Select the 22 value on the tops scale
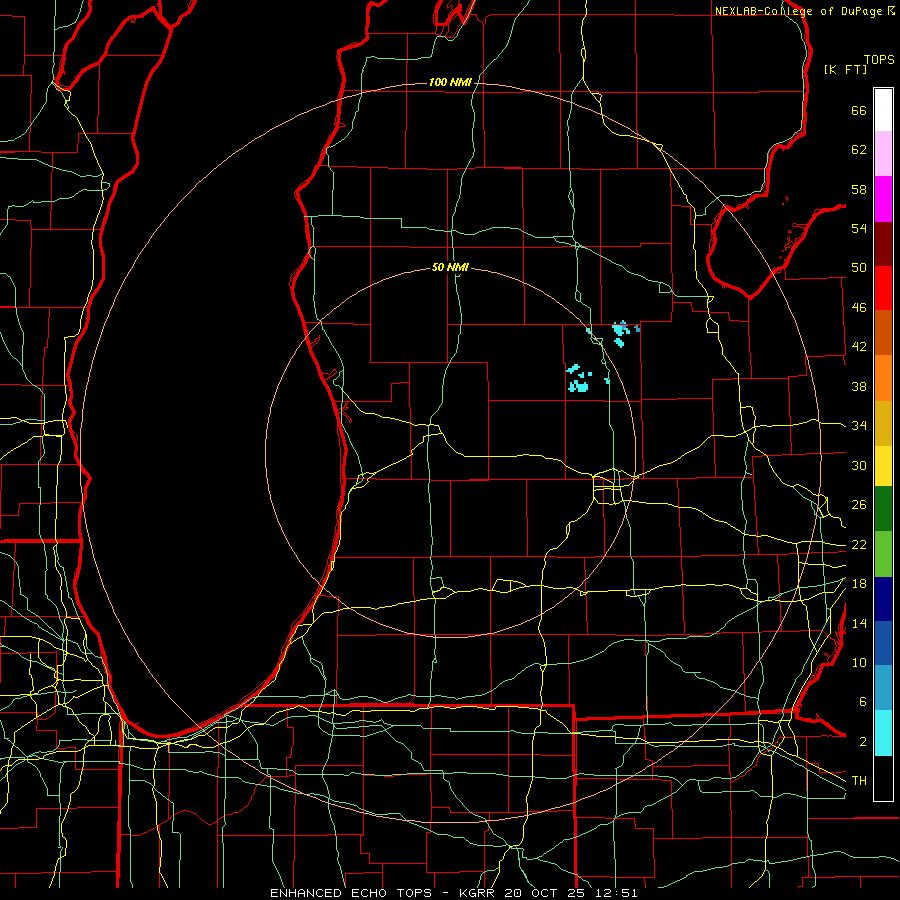The height and width of the screenshot is (900, 900). [859, 544]
